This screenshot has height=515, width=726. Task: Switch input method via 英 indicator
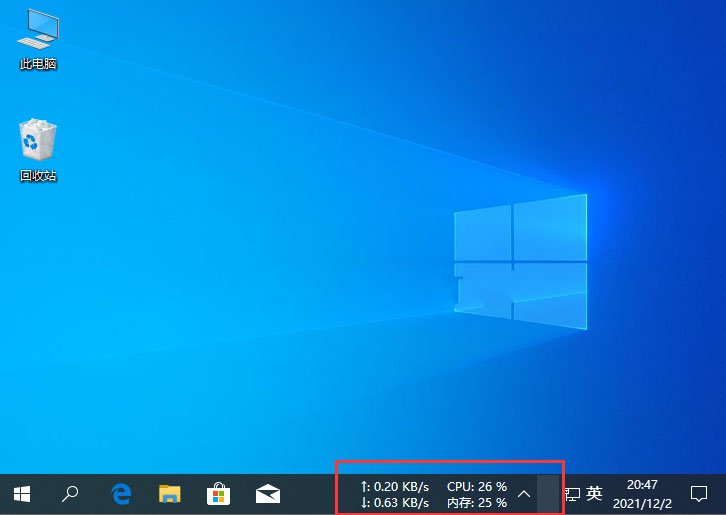[x=594, y=494]
